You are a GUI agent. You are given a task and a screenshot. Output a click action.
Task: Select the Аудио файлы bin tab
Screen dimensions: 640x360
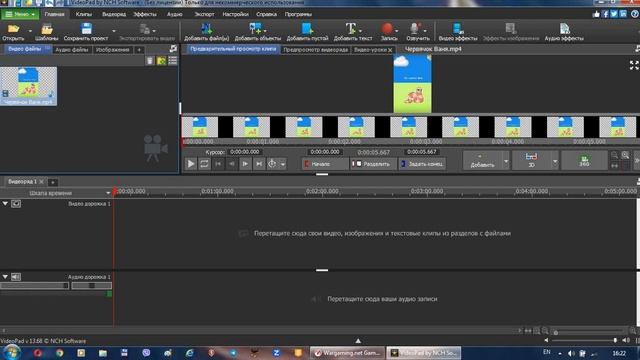(x=72, y=50)
